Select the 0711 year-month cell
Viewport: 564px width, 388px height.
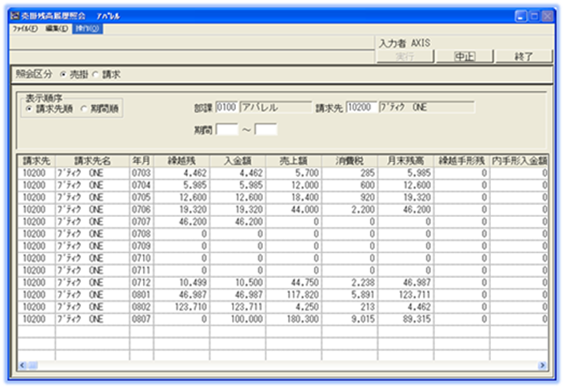[x=141, y=270]
